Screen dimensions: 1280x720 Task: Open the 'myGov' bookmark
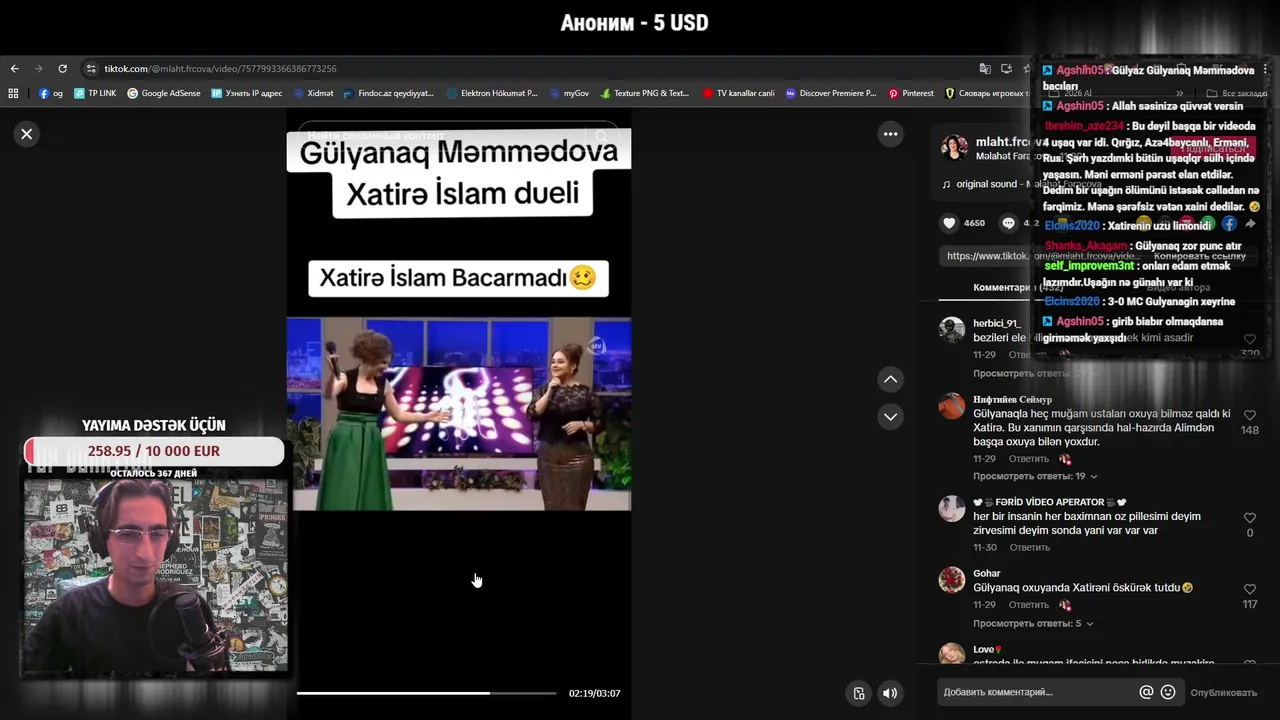[569, 93]
